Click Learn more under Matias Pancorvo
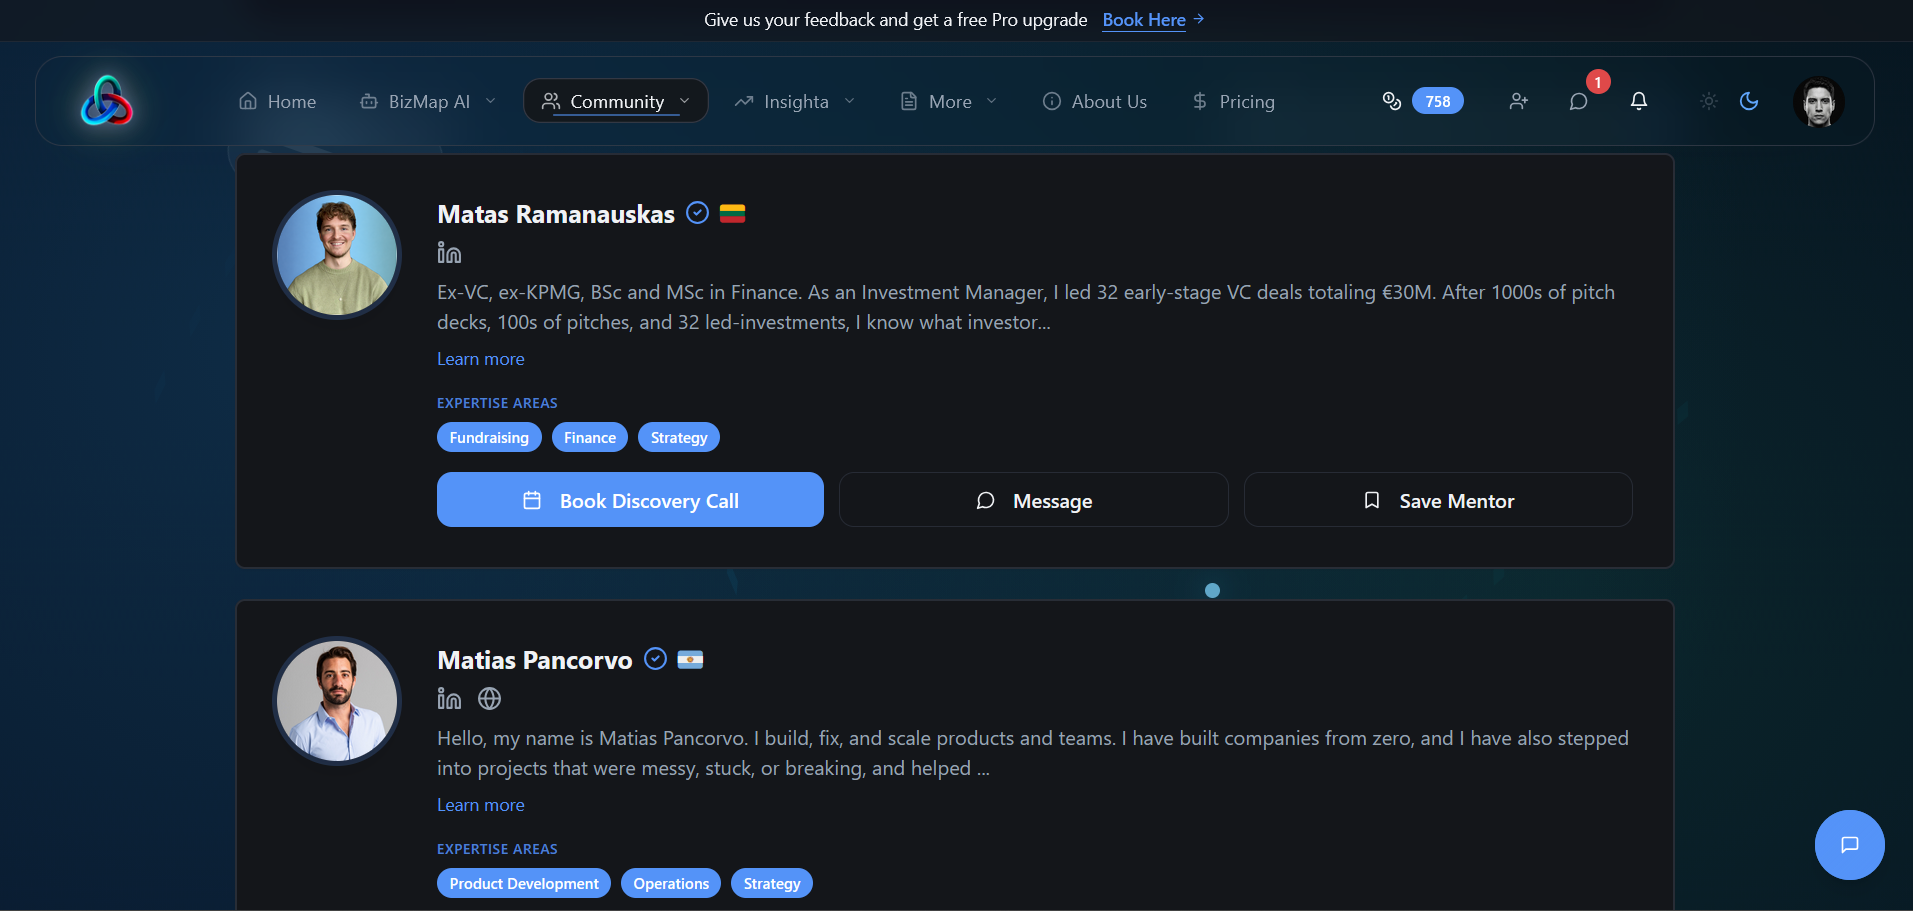This screenshot has height=911, width=1913. [480, 805]
